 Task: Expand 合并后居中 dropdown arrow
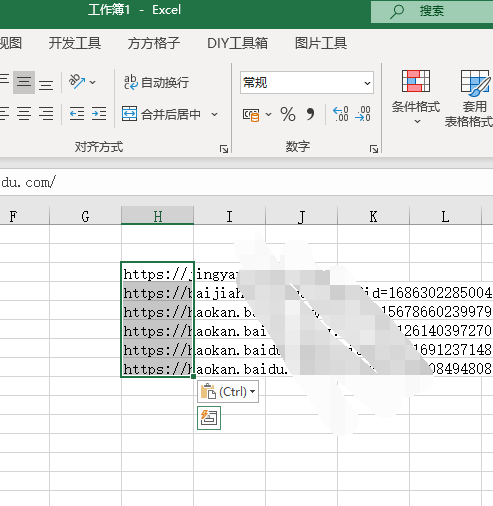tap(215, 114)
